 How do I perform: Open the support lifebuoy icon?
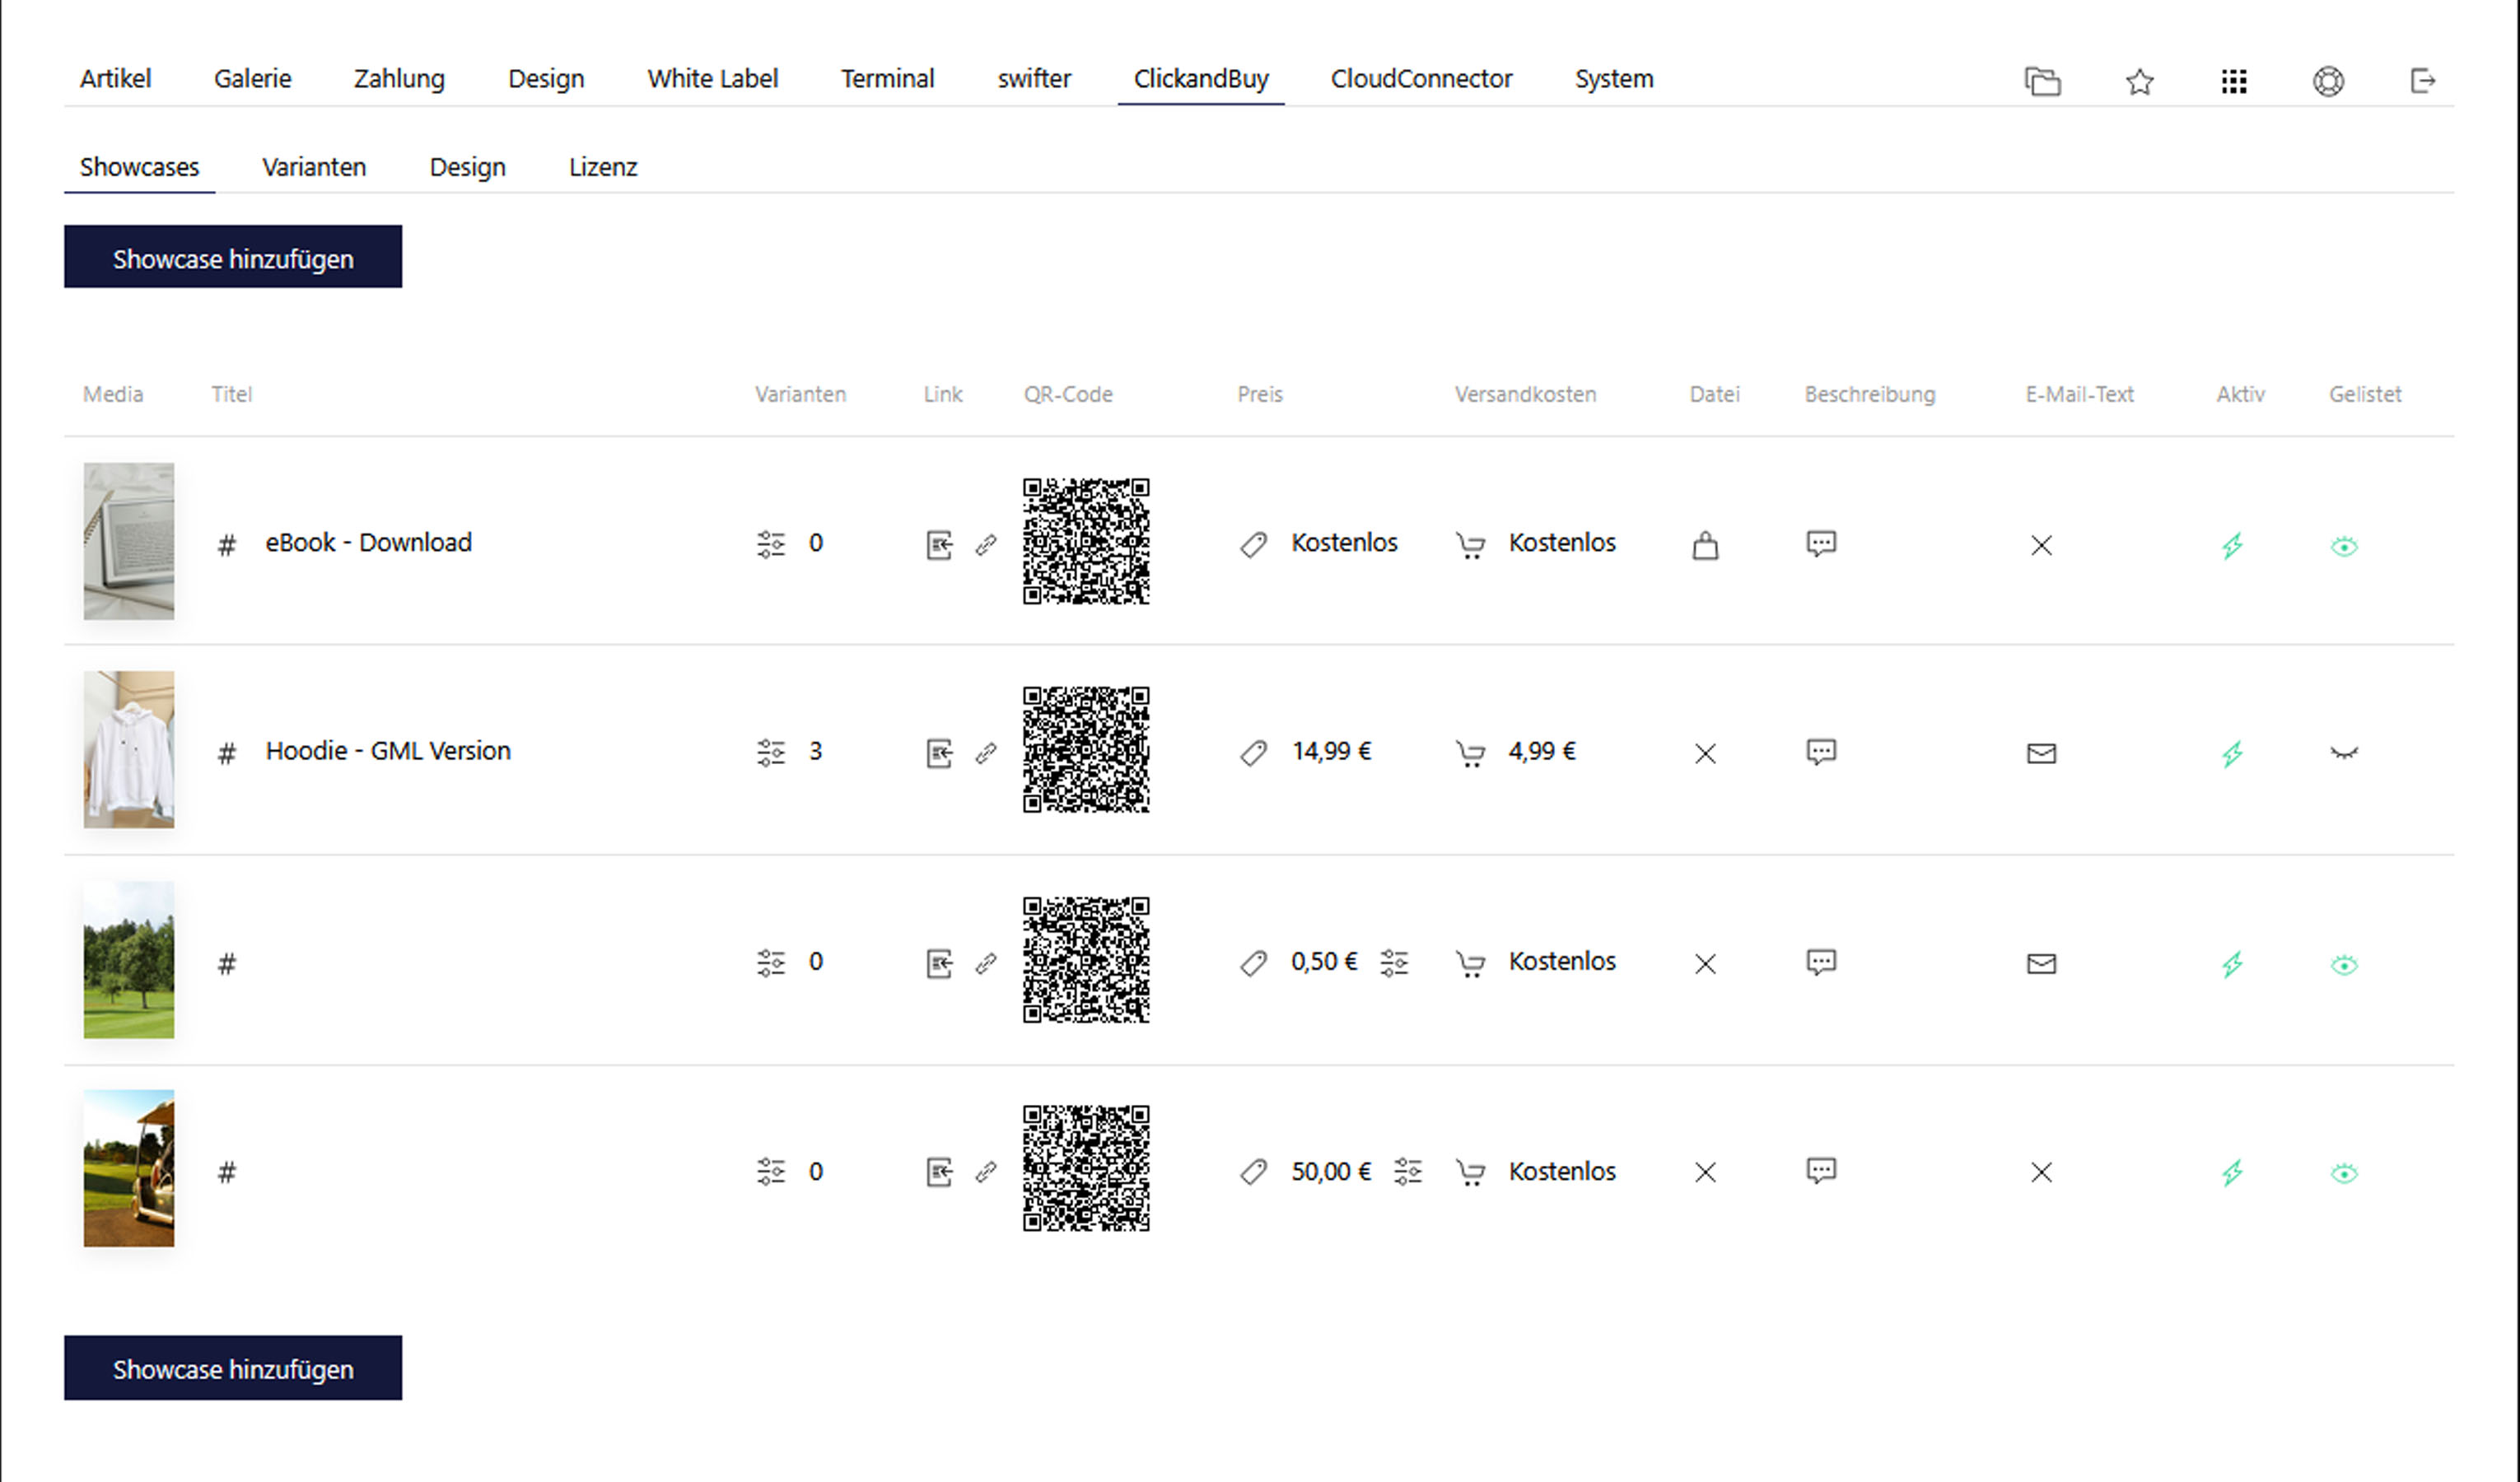(x=2328, y=81)
